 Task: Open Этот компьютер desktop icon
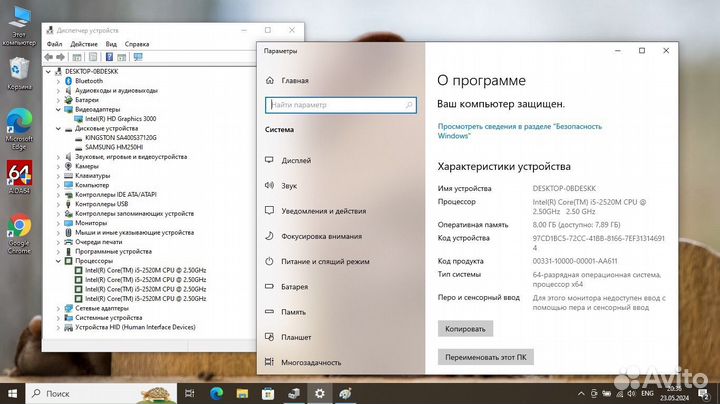pyautogui.click(x=19, y=26)
